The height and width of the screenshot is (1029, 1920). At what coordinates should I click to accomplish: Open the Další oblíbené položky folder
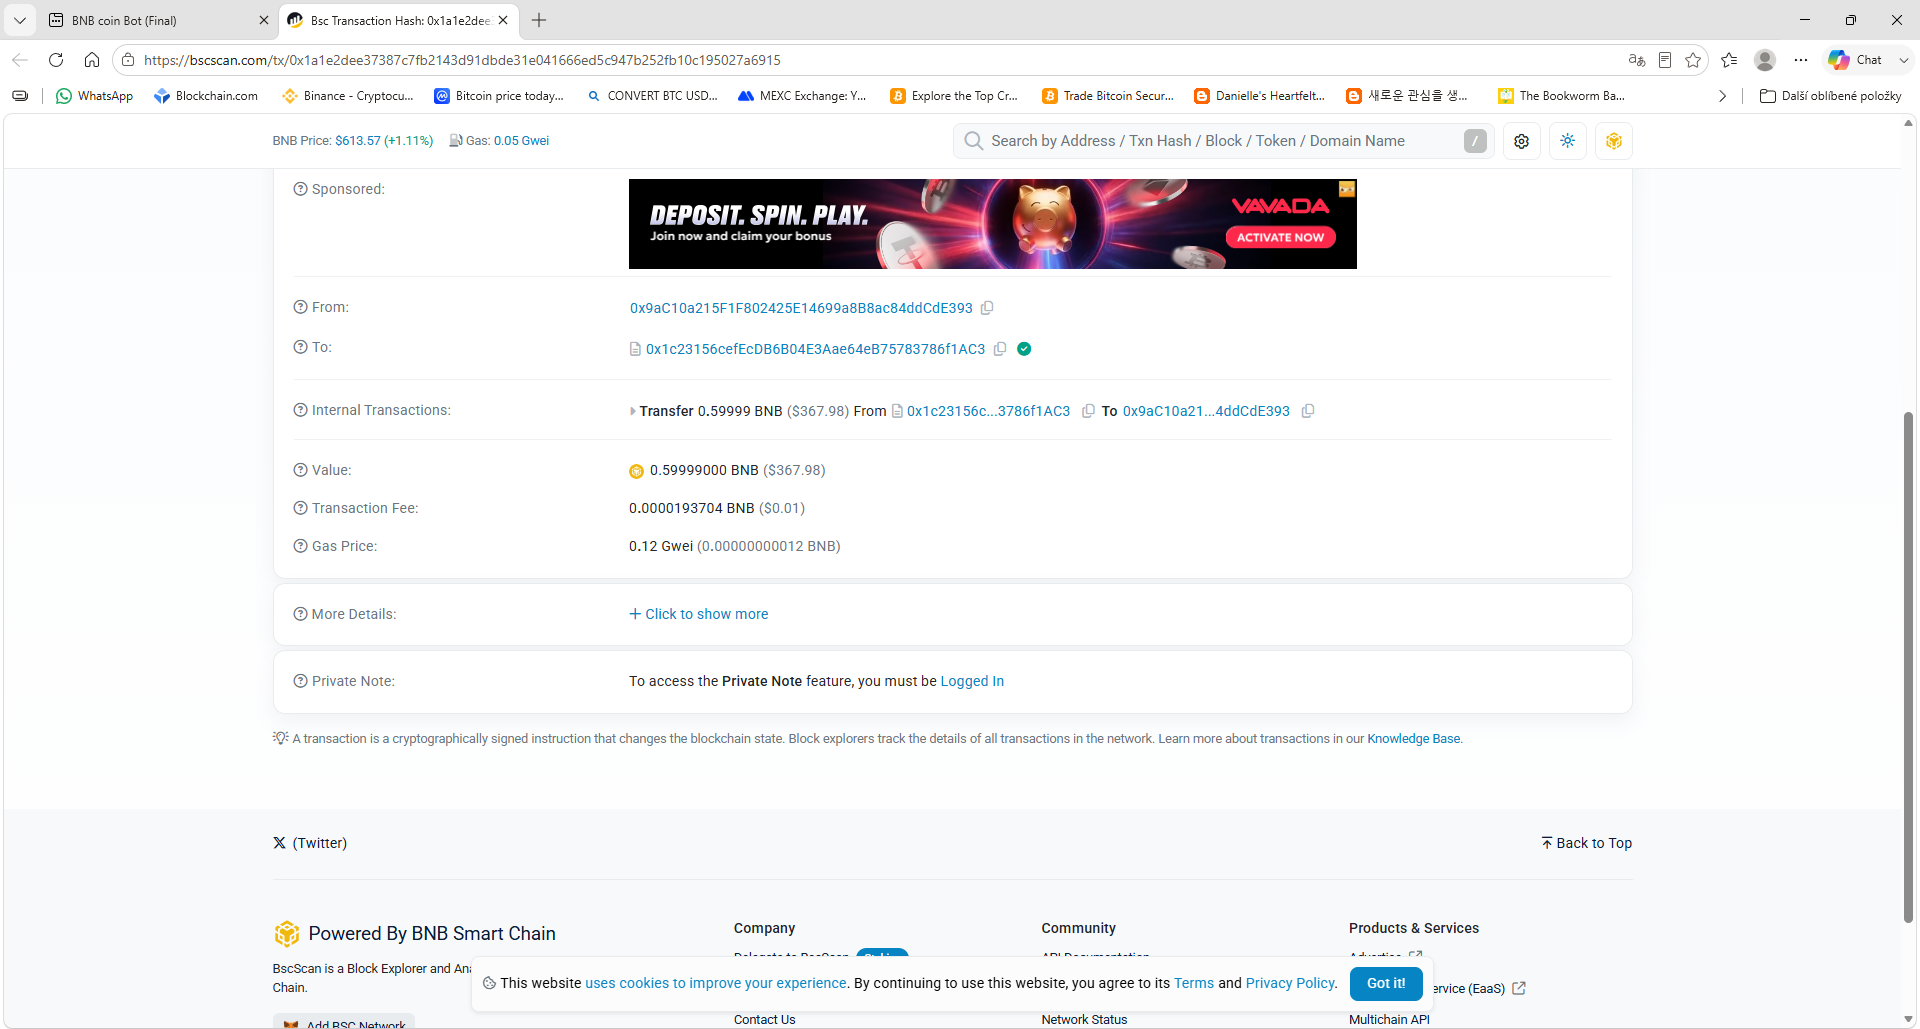coord(1830,96)
